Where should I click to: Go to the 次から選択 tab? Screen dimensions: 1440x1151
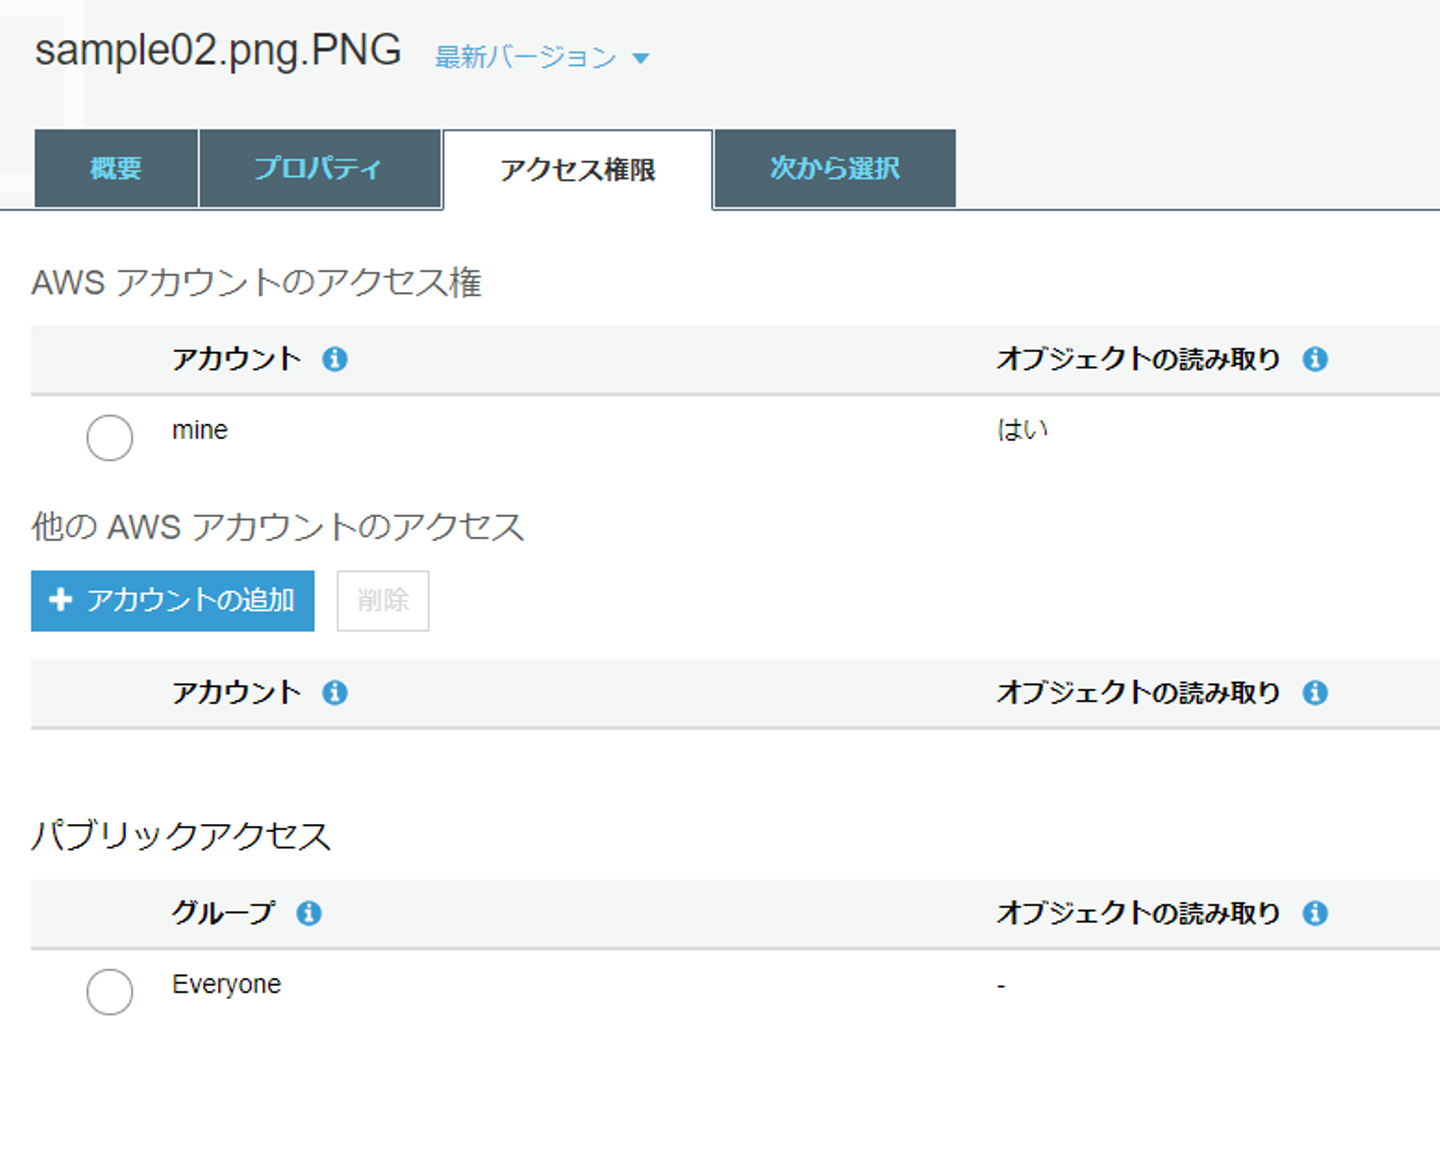coord(835,168)
